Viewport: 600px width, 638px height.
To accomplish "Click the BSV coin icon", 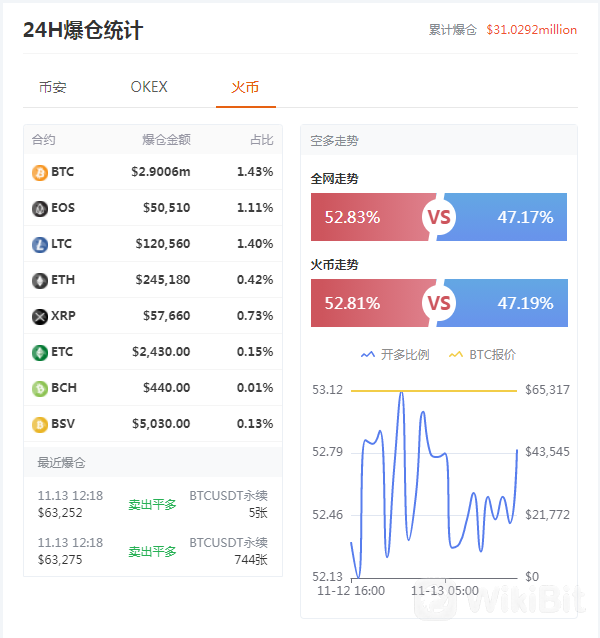I will 40,425.
